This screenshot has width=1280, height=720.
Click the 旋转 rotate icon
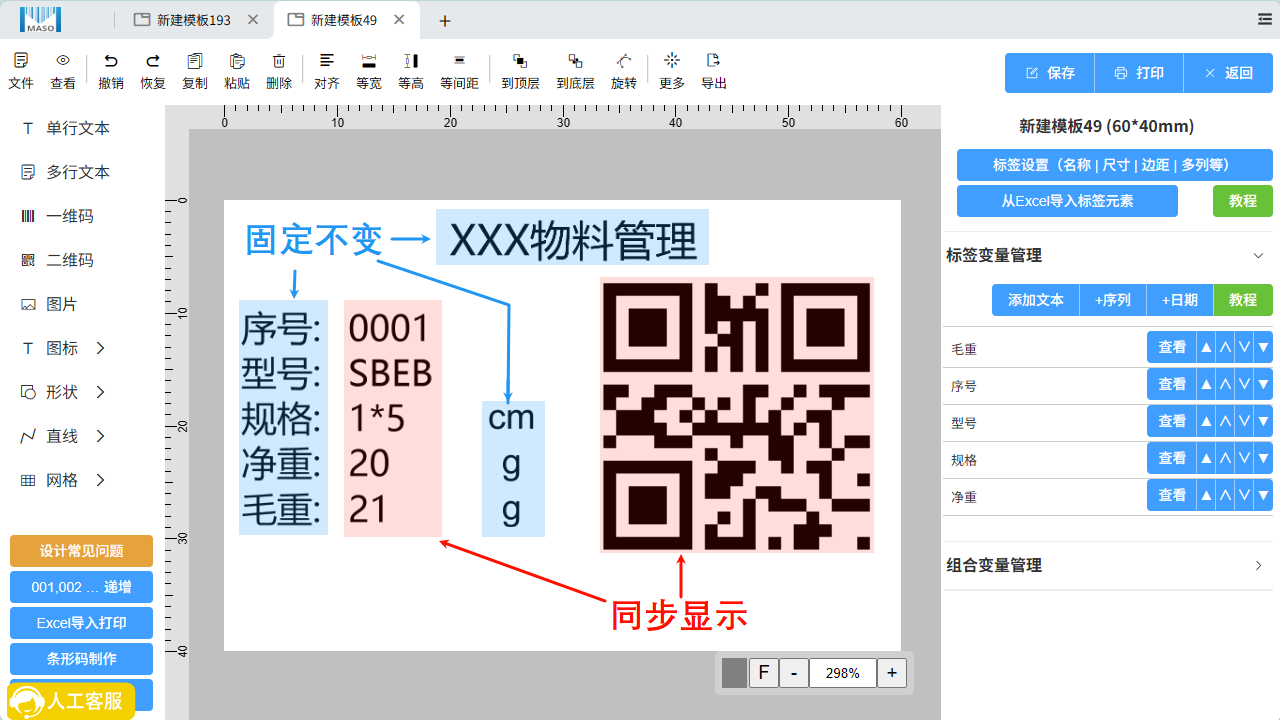pyautogui.click(x=624, y=61)
